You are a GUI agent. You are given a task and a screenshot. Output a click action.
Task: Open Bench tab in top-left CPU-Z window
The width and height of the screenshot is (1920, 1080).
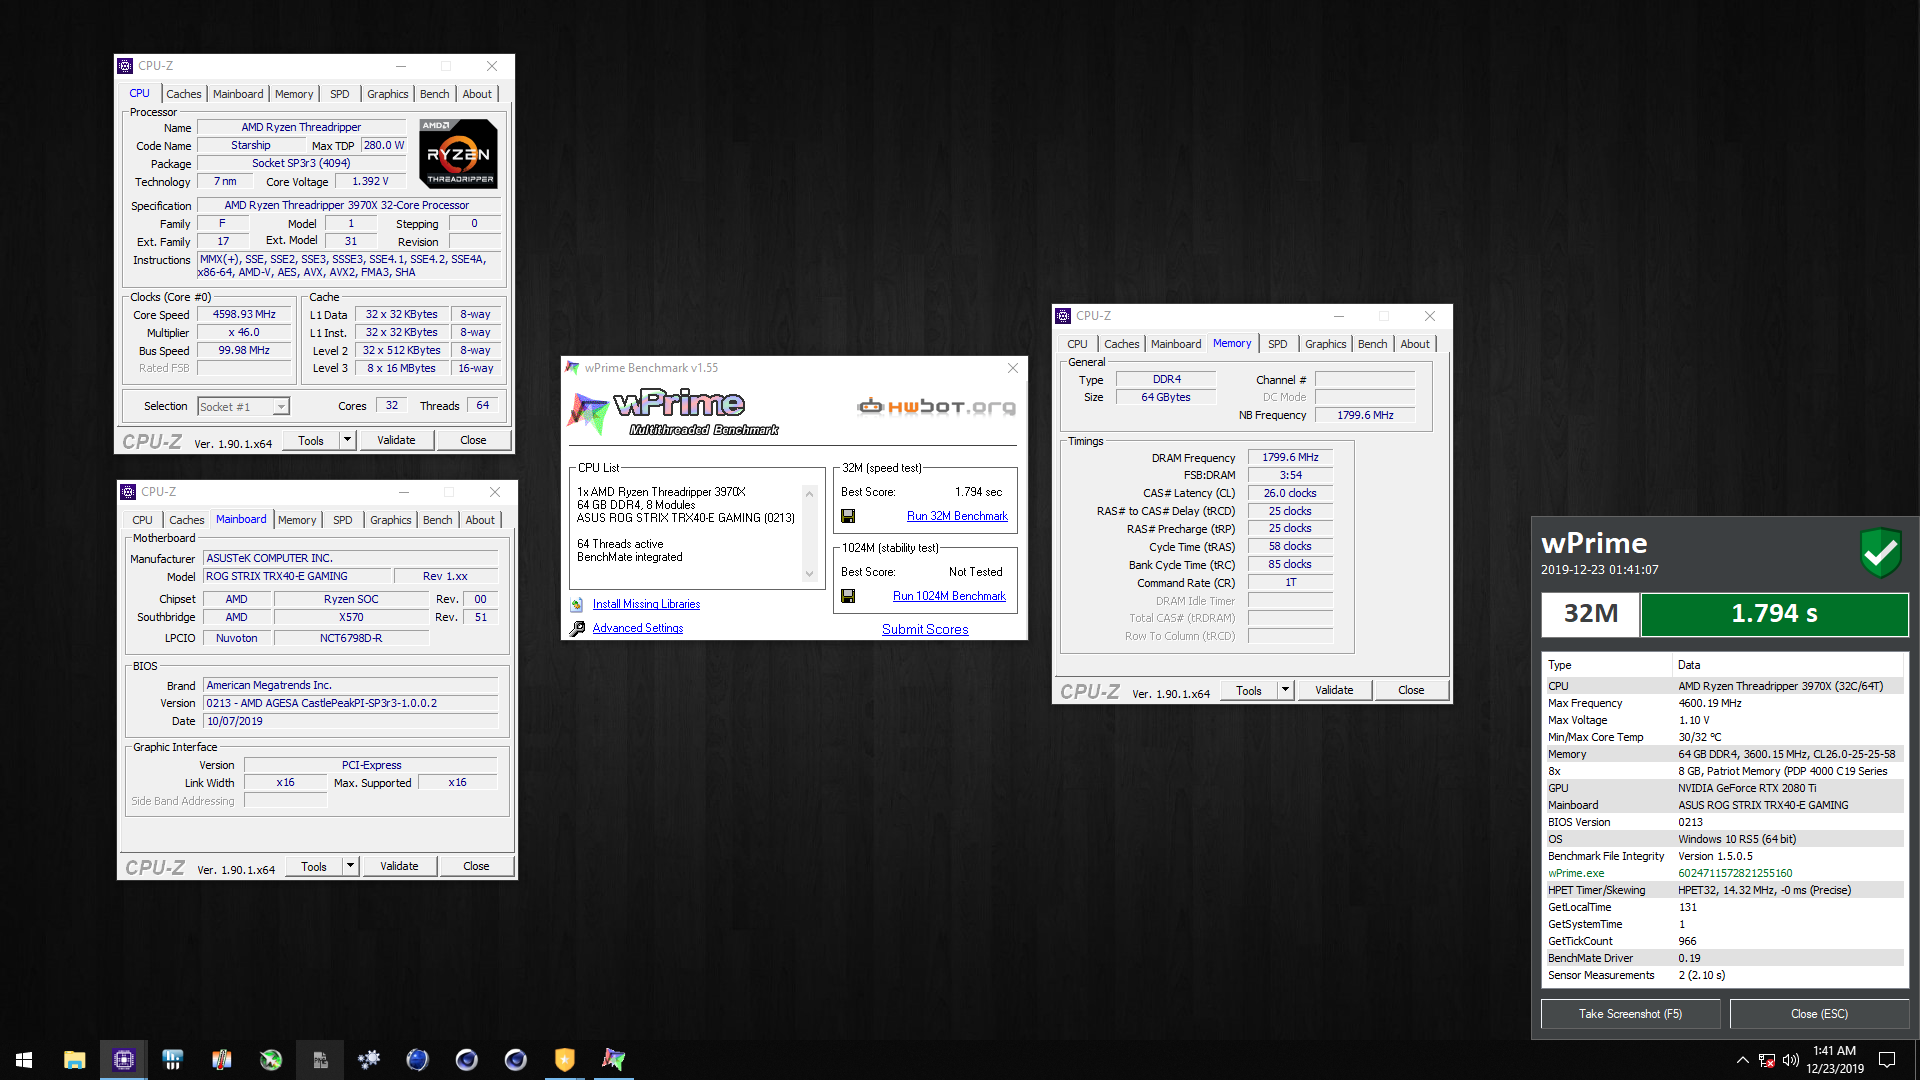pyautogui.click(x=434, y=94)
